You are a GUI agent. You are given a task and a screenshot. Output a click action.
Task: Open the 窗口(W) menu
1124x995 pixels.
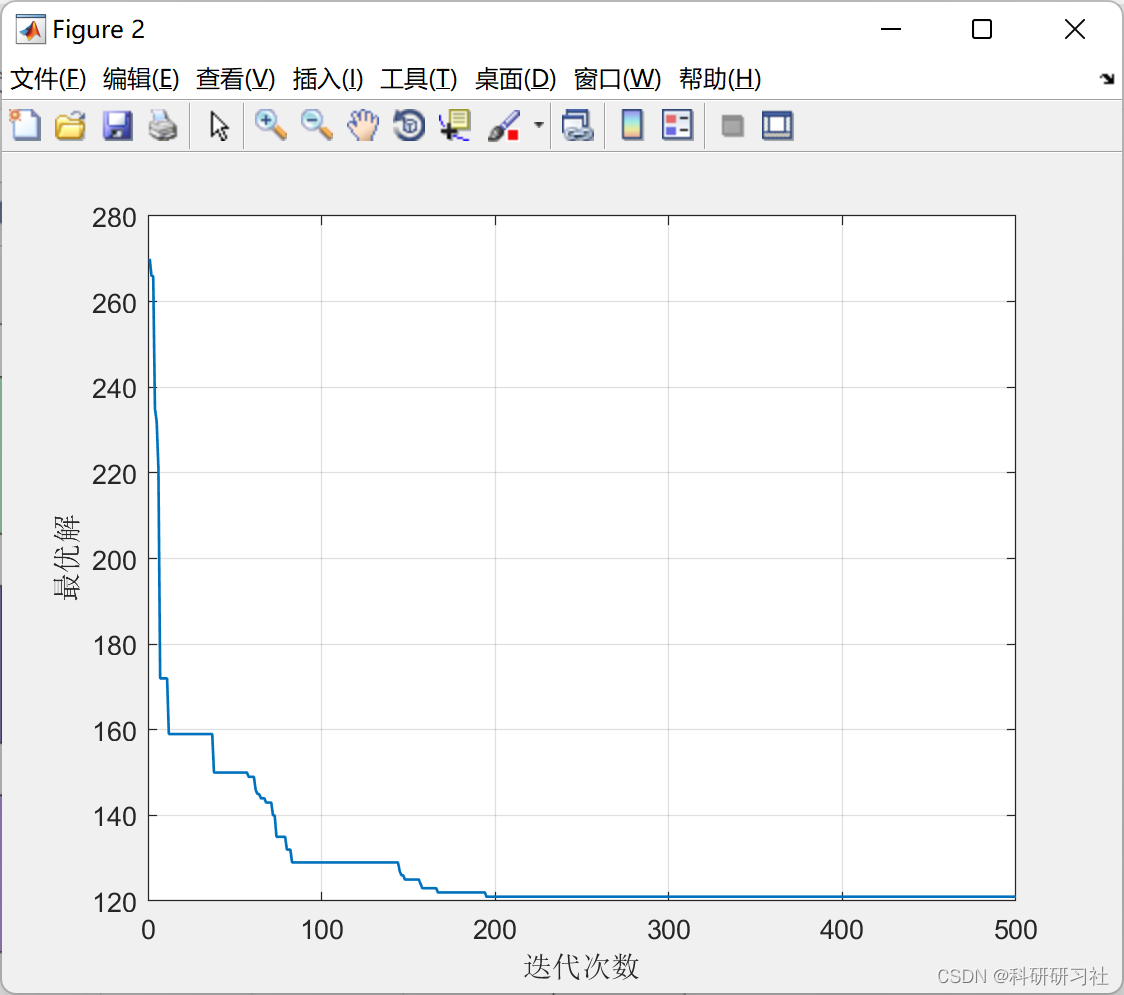pos(617,78)
